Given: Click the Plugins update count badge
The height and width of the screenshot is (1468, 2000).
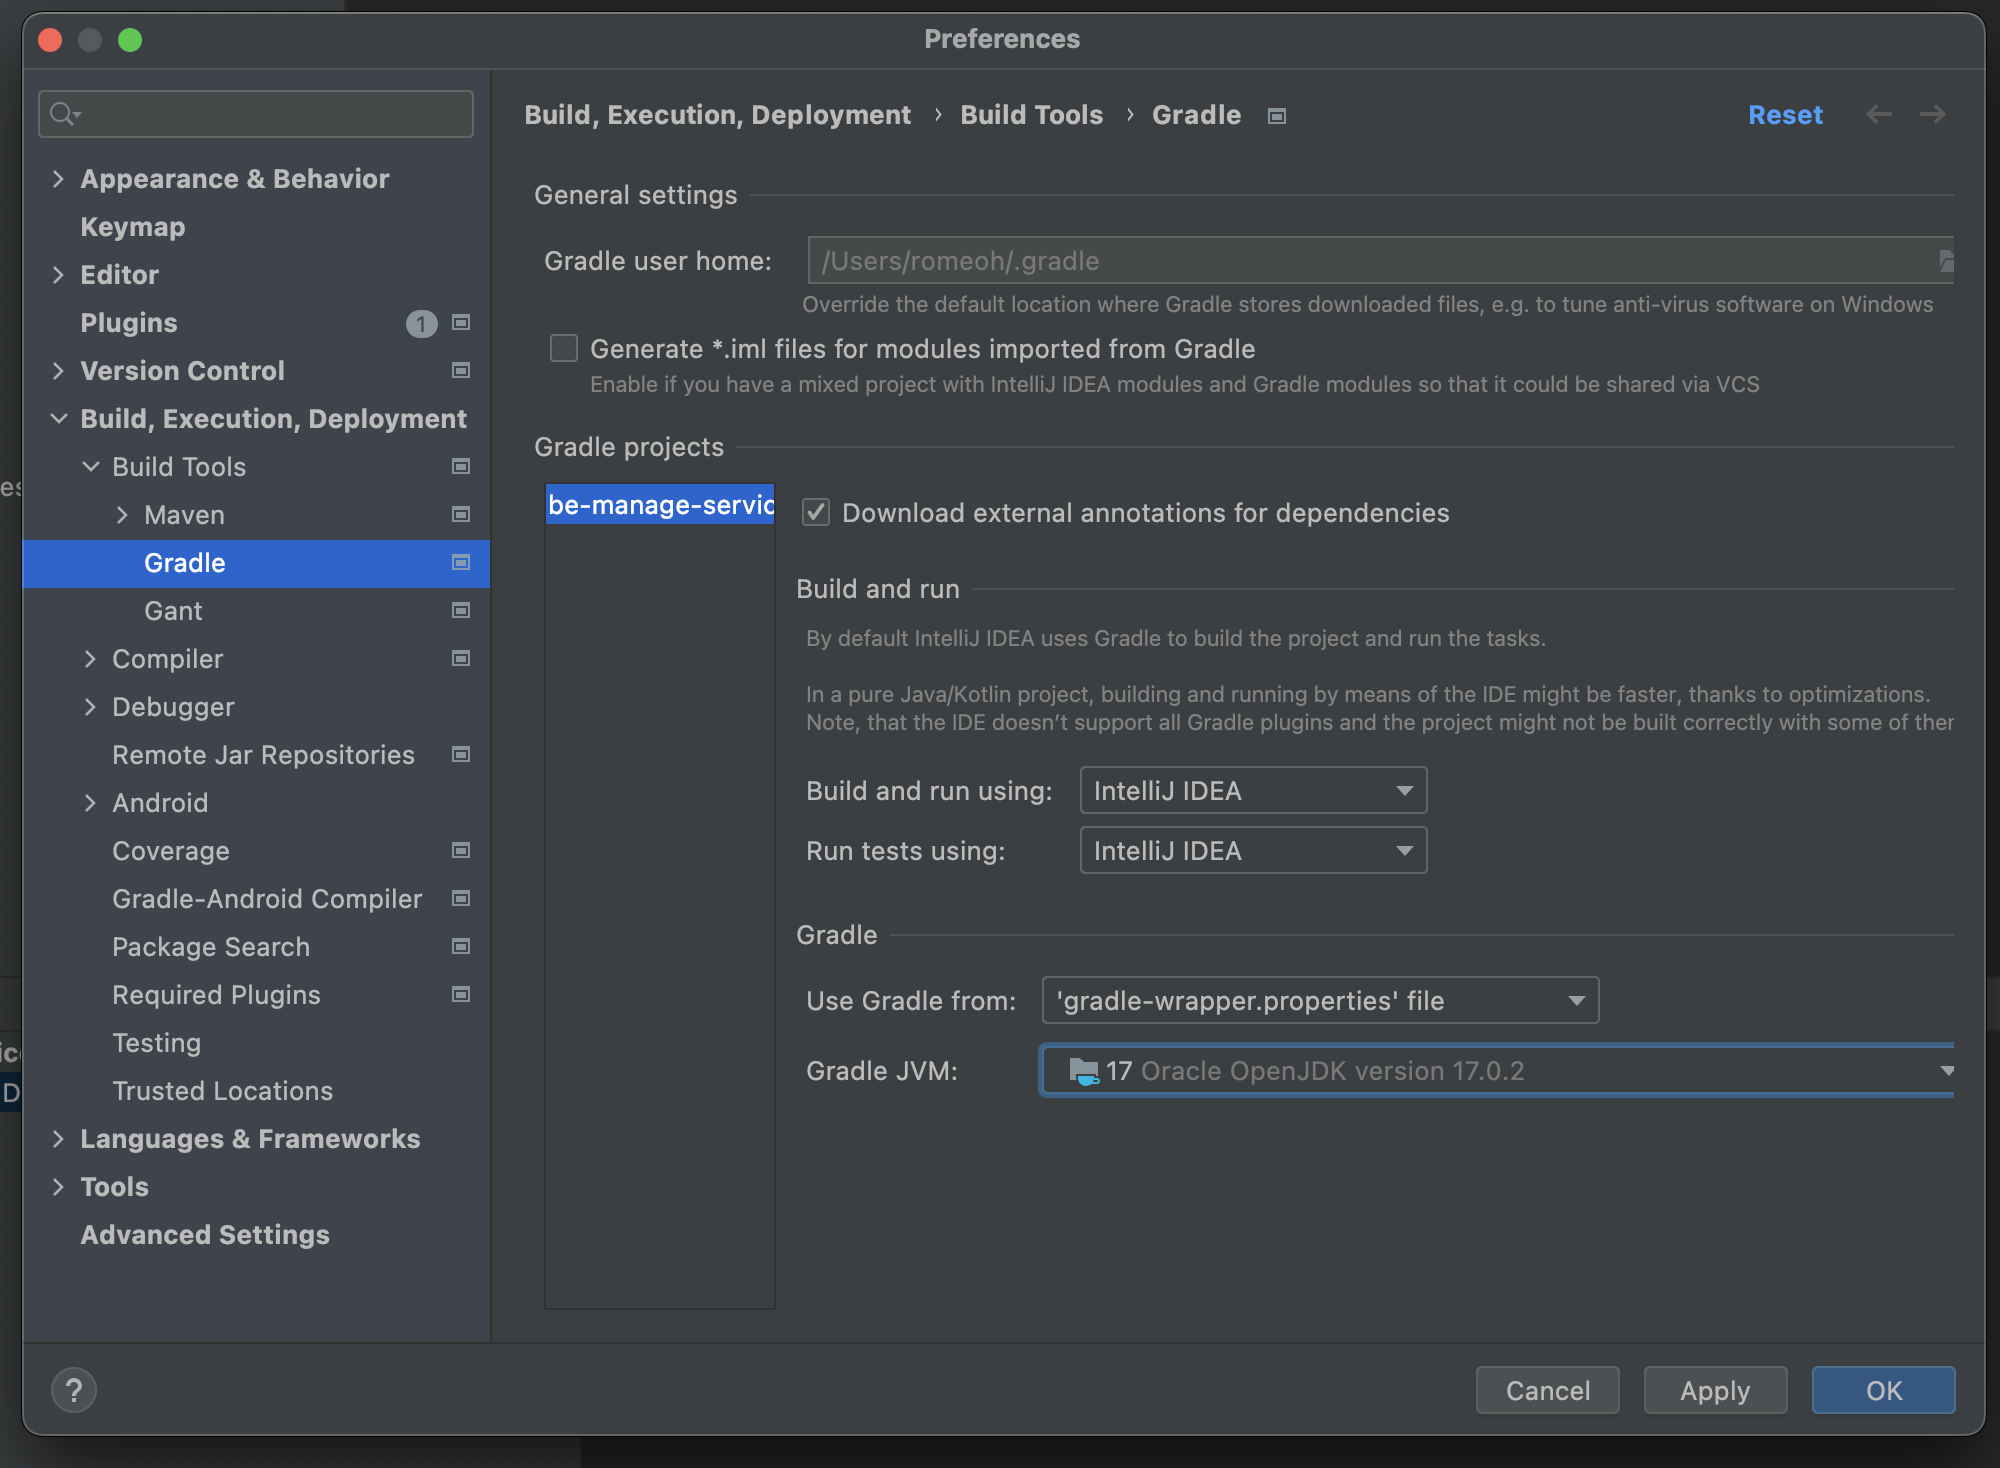Looking at the screenshot, I should pos(421,323).
